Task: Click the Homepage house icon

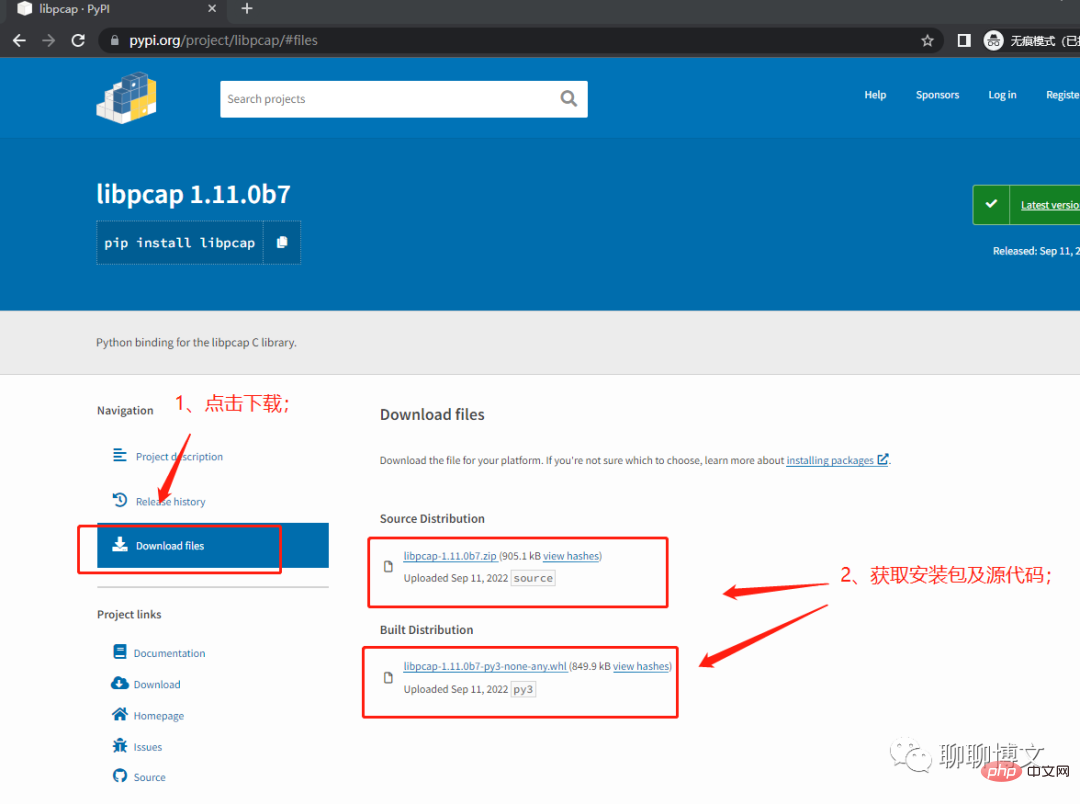Action: pyautogui.click(x=120, y=714)
